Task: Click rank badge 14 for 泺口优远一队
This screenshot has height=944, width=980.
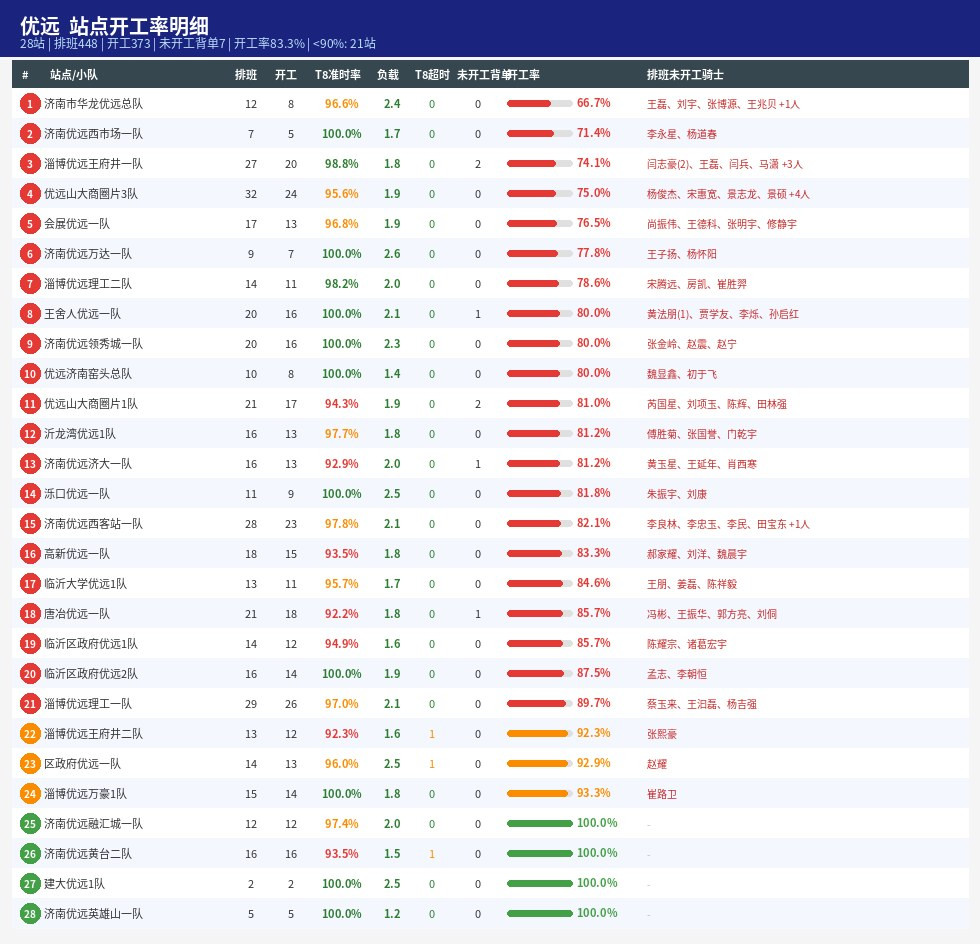Action: click(29, 494)
